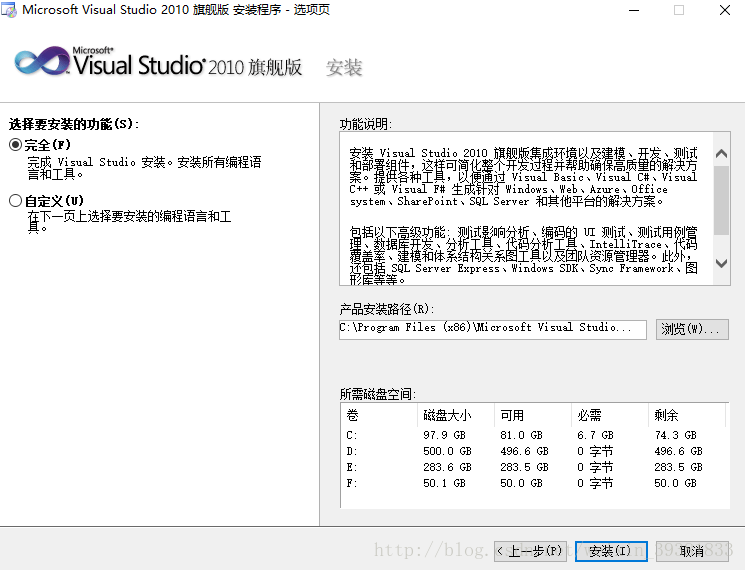745x570 pixels.
Task: Select the 完全(F) full install radio button
Action: [x=15, y=144]
